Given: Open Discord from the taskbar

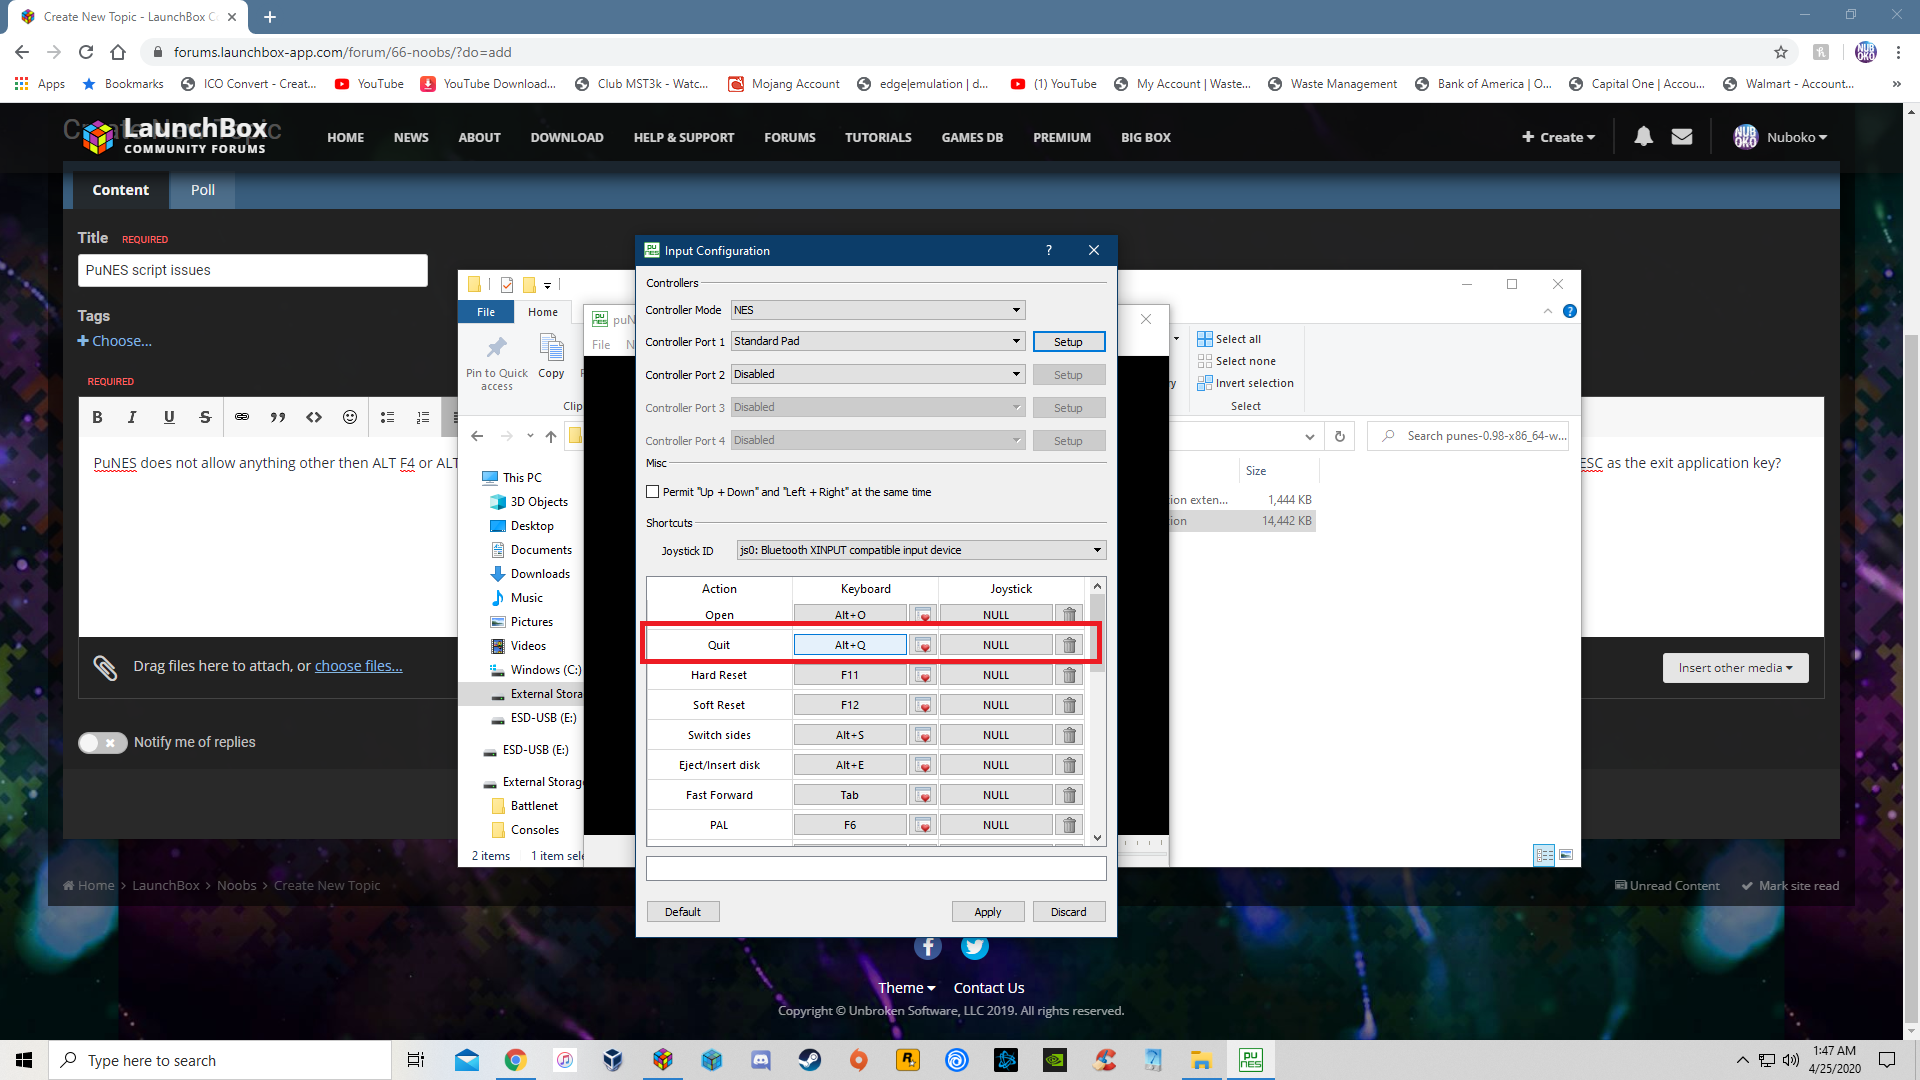Looking at the screenshot, I should pyautogui.click(x=761, y=1060).
